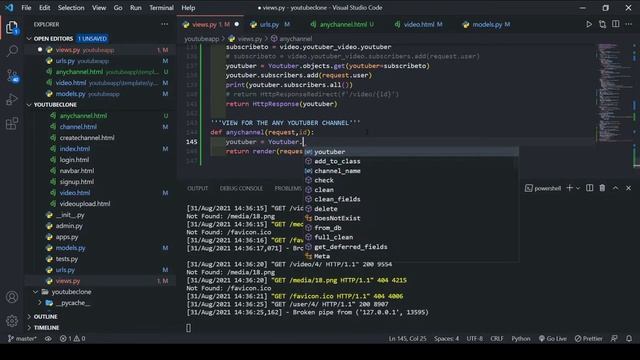Open the File menu
Viewport: 640px width, 360px height.
(26, 8)
